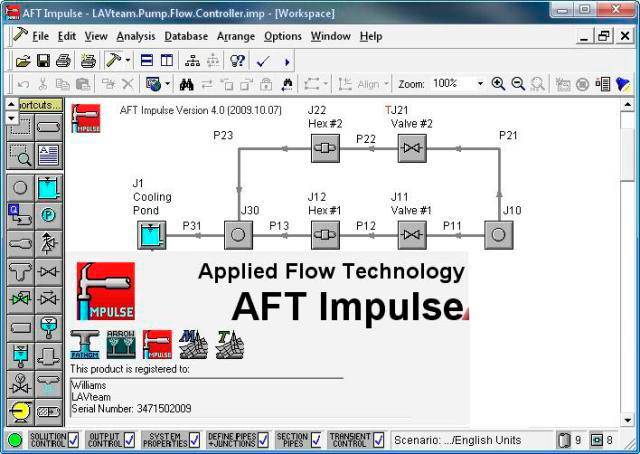Click the J11 Valve #1 junction icon
This screenshot has width=640, height=454.
coord(411,235)
